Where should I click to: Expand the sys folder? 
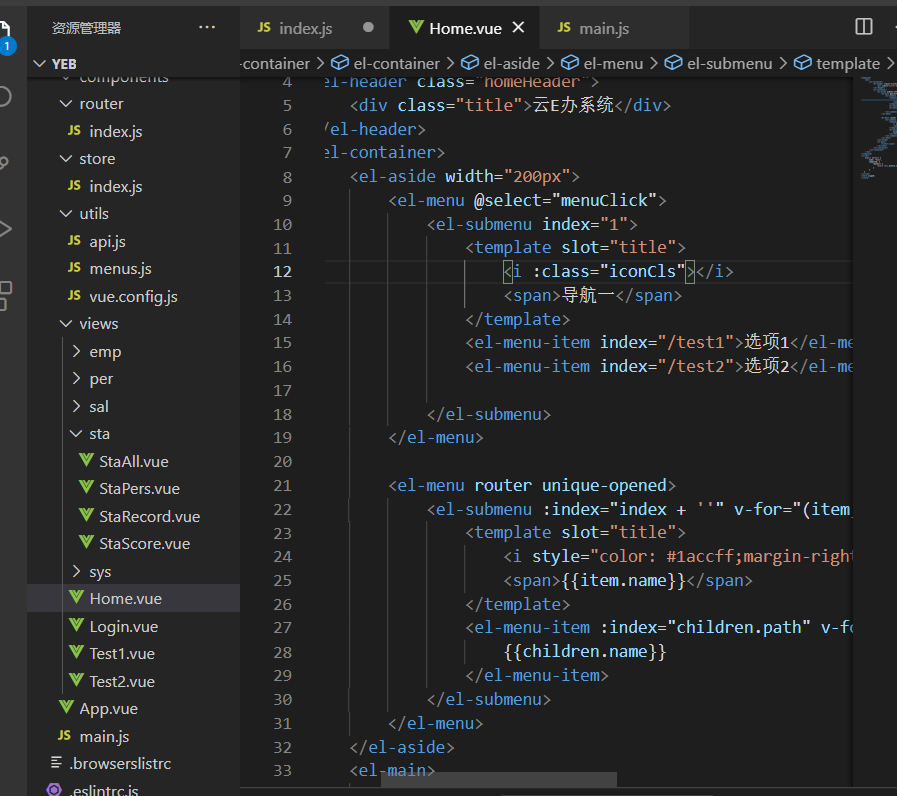[x=76, y=571]
